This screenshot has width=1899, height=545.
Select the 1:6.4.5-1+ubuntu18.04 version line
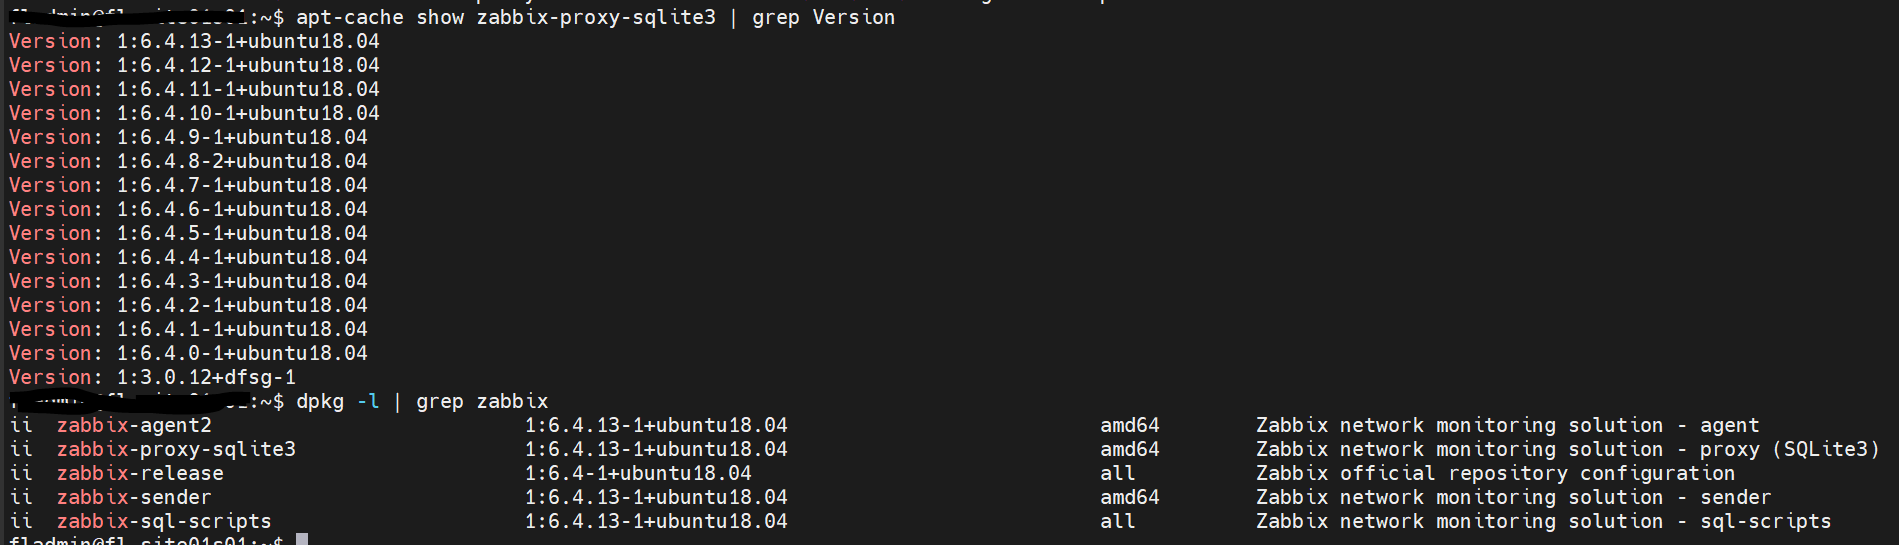[x=188, y=233]
